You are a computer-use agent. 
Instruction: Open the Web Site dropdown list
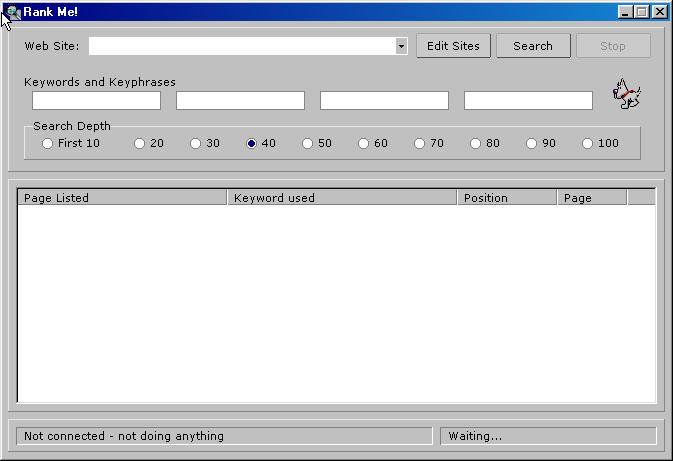point(401,46)
